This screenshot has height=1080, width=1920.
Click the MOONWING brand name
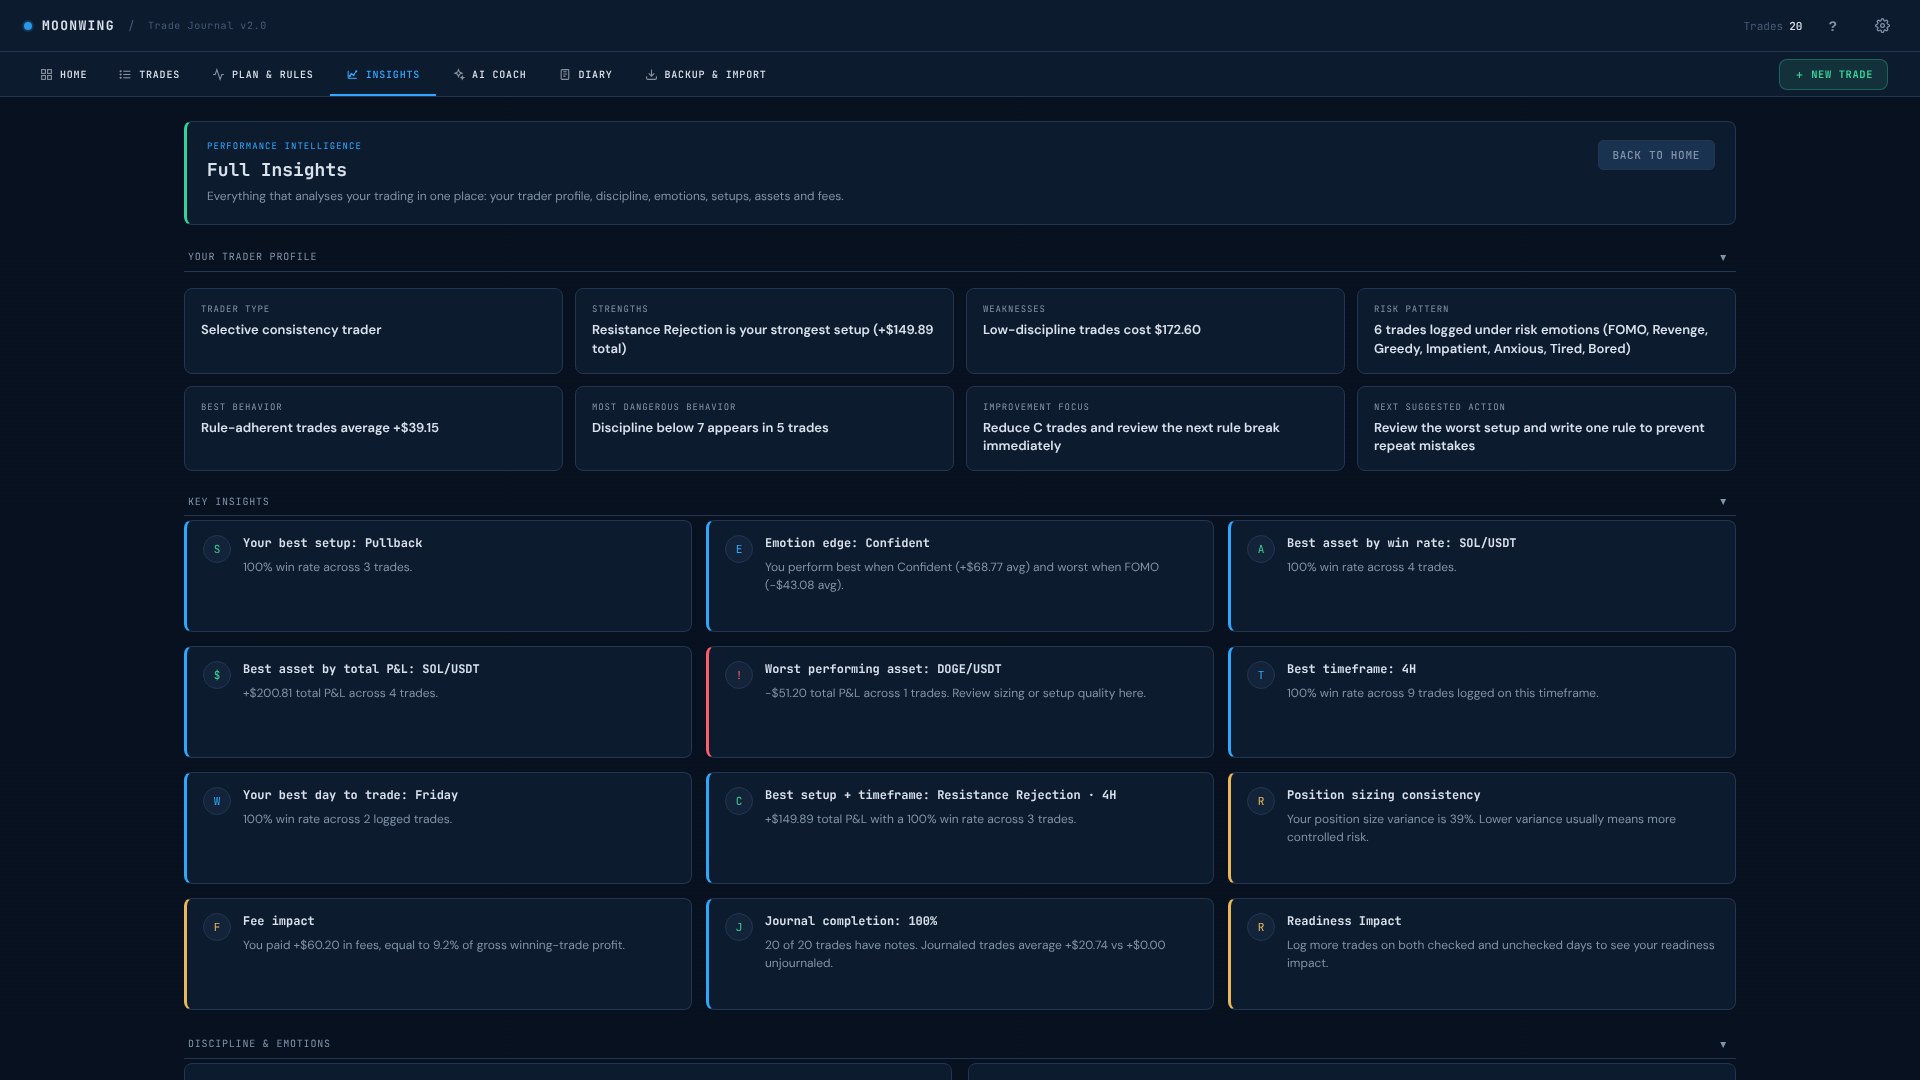(78, 26)
